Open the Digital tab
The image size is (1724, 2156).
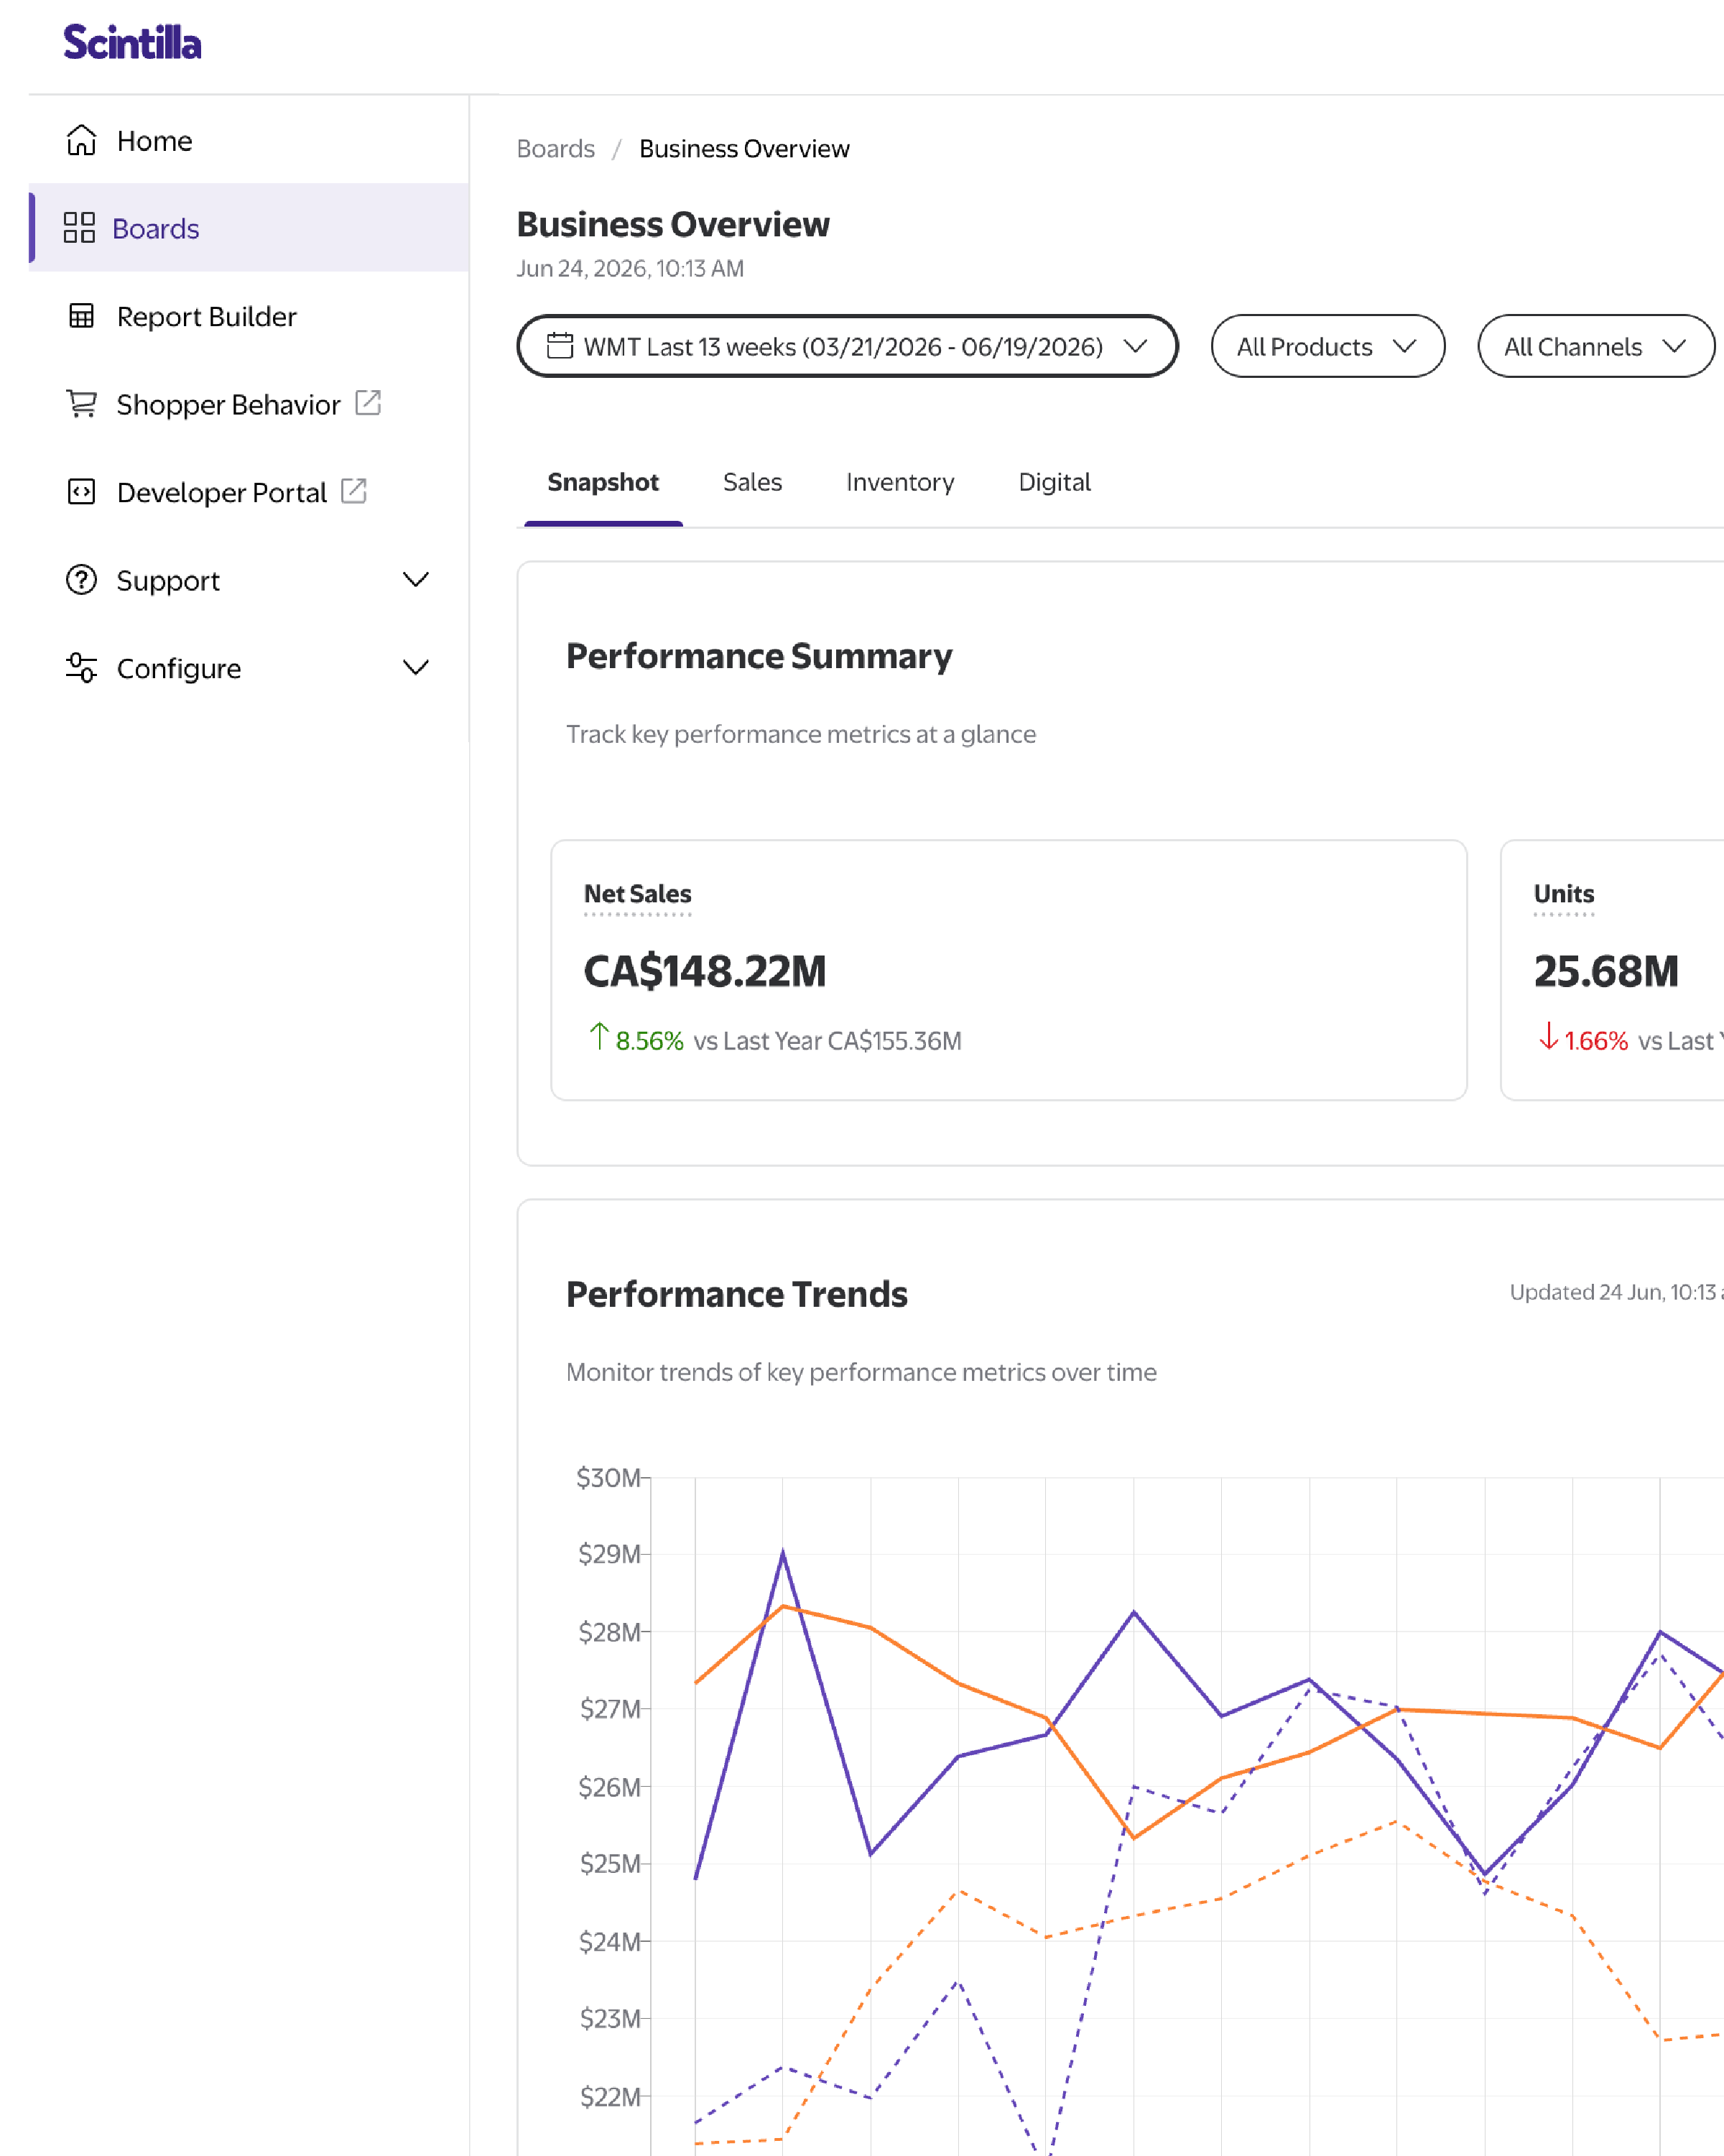tap(1054, 482)
